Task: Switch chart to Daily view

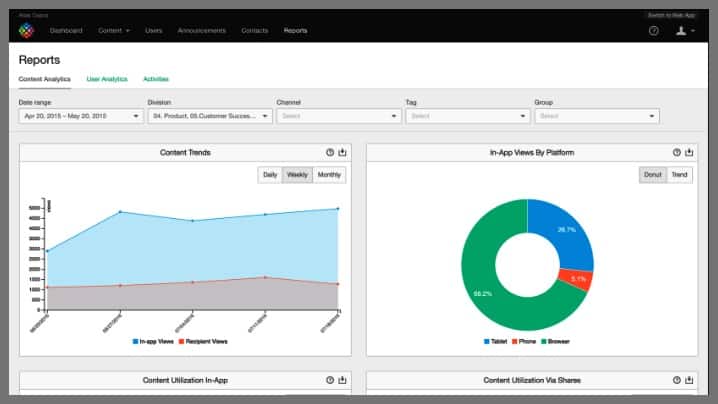Action: (270, 175)
